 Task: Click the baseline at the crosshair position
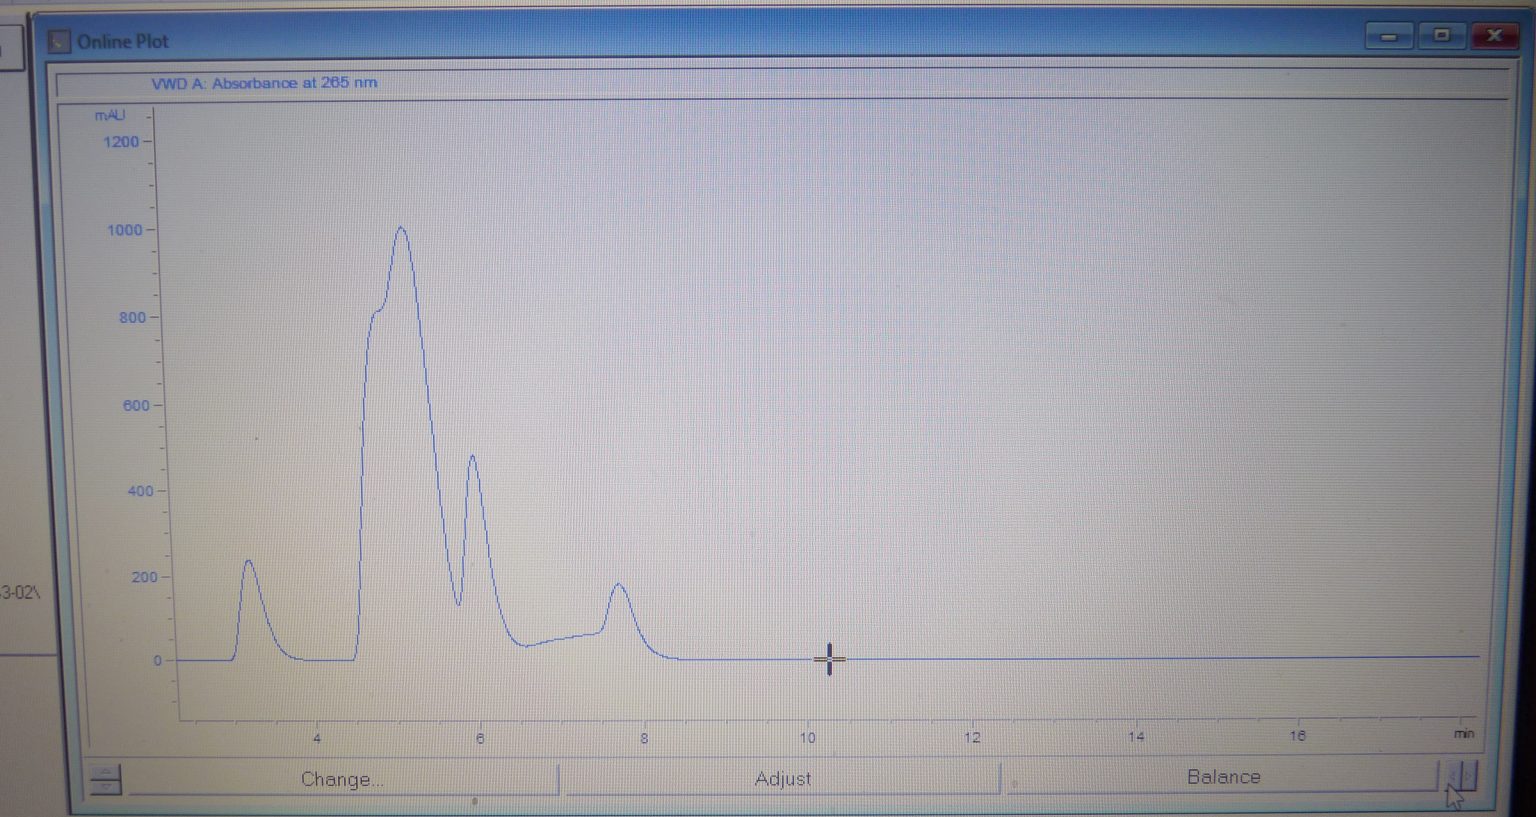pos(829,660)
